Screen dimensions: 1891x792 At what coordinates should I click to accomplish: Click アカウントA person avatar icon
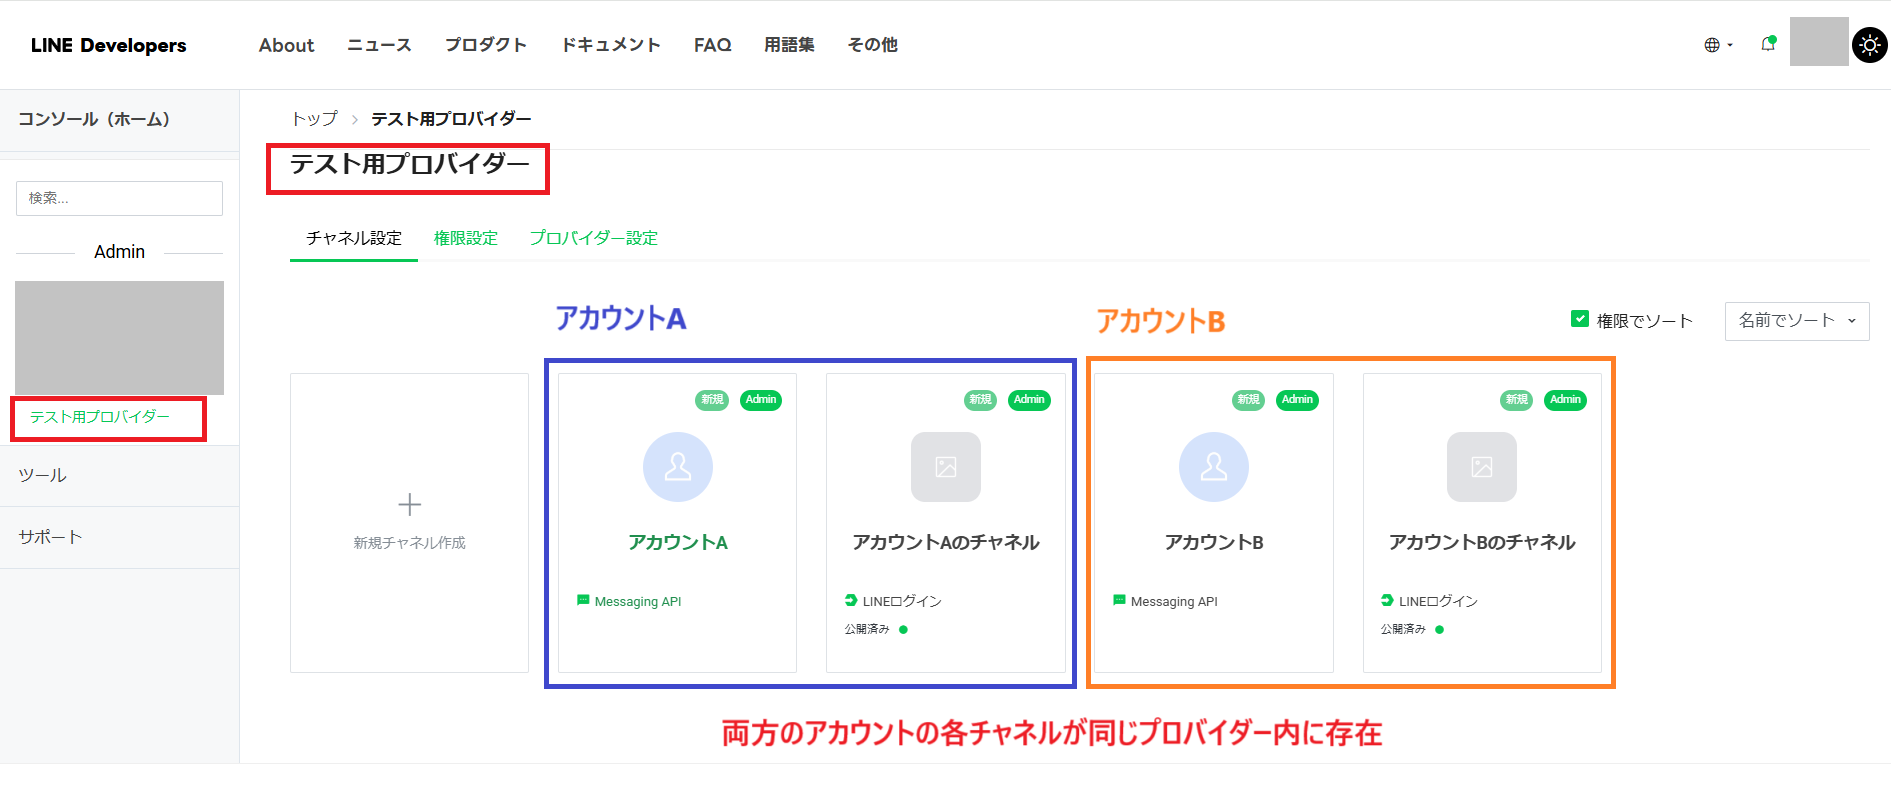[678, 467]
